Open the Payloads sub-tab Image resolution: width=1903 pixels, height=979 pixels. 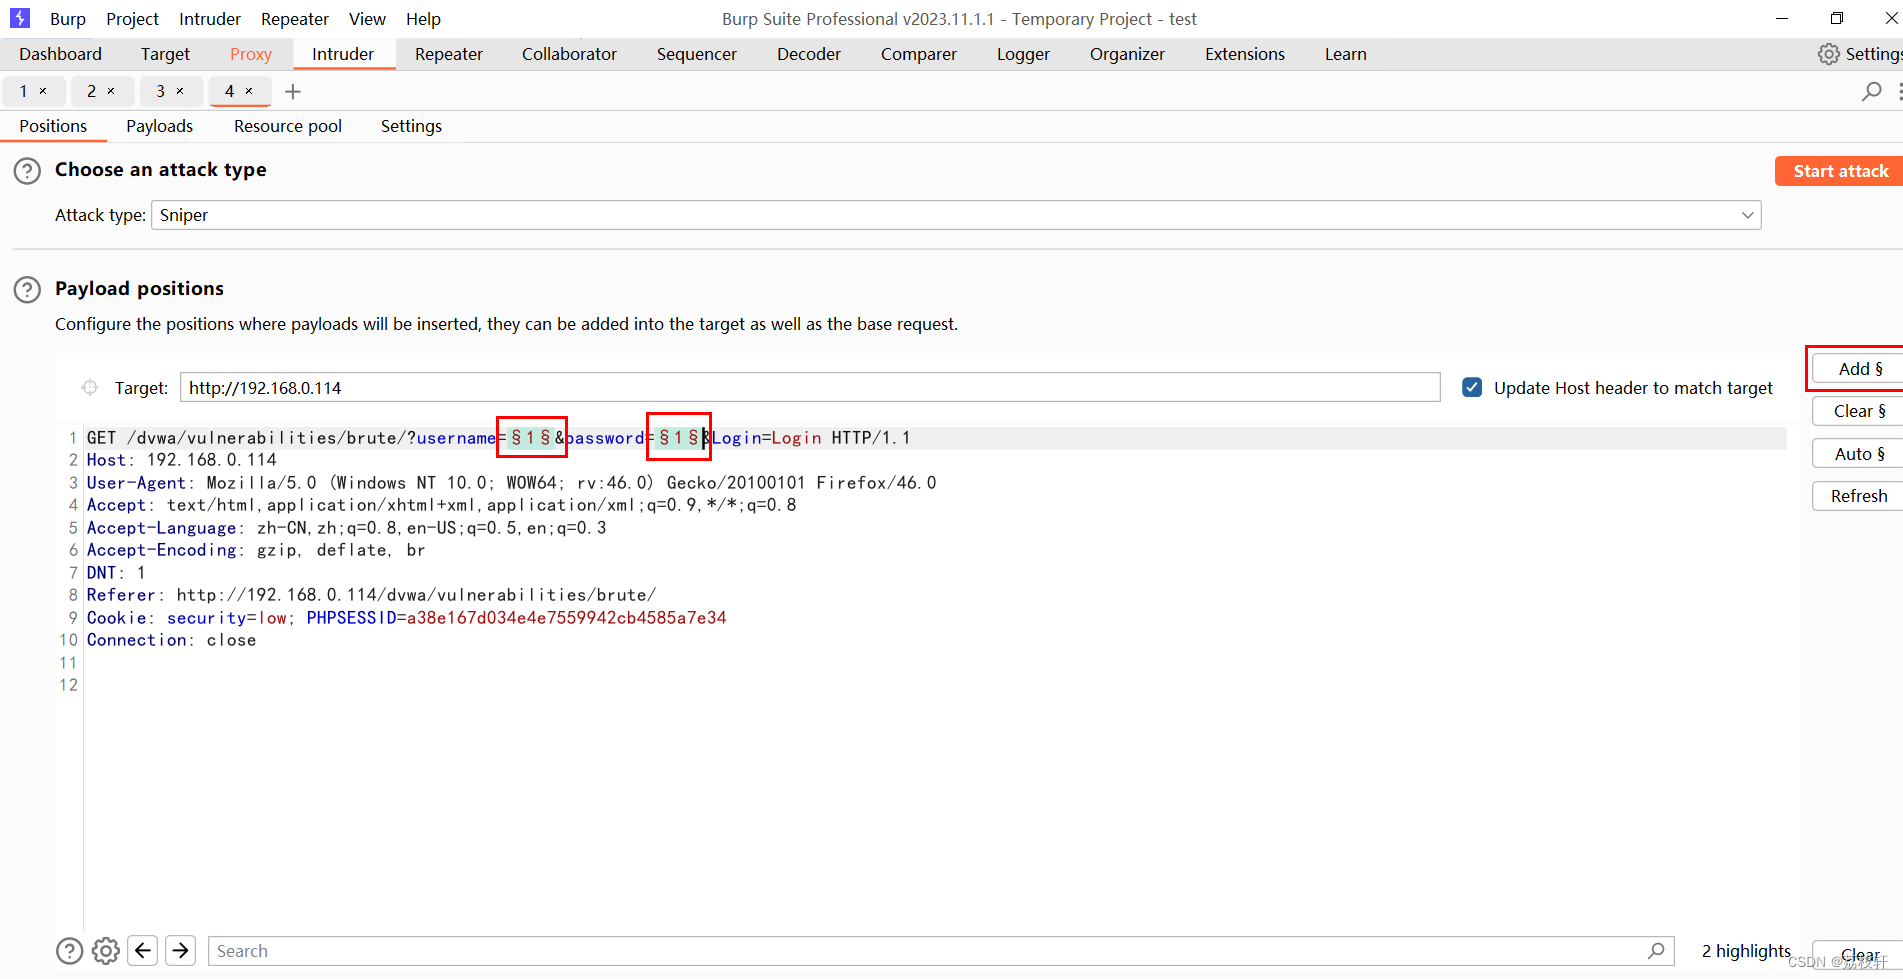[x=159, y=126]
